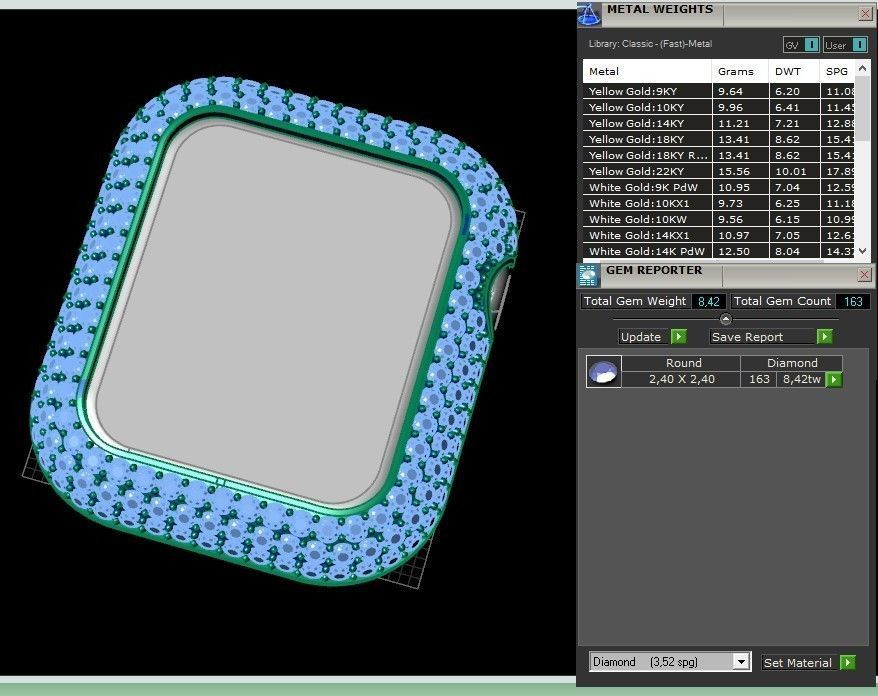Select the Yellow Gold:9KY row
This screenshot has width=878, height=696.
click(x=718, y=91)
